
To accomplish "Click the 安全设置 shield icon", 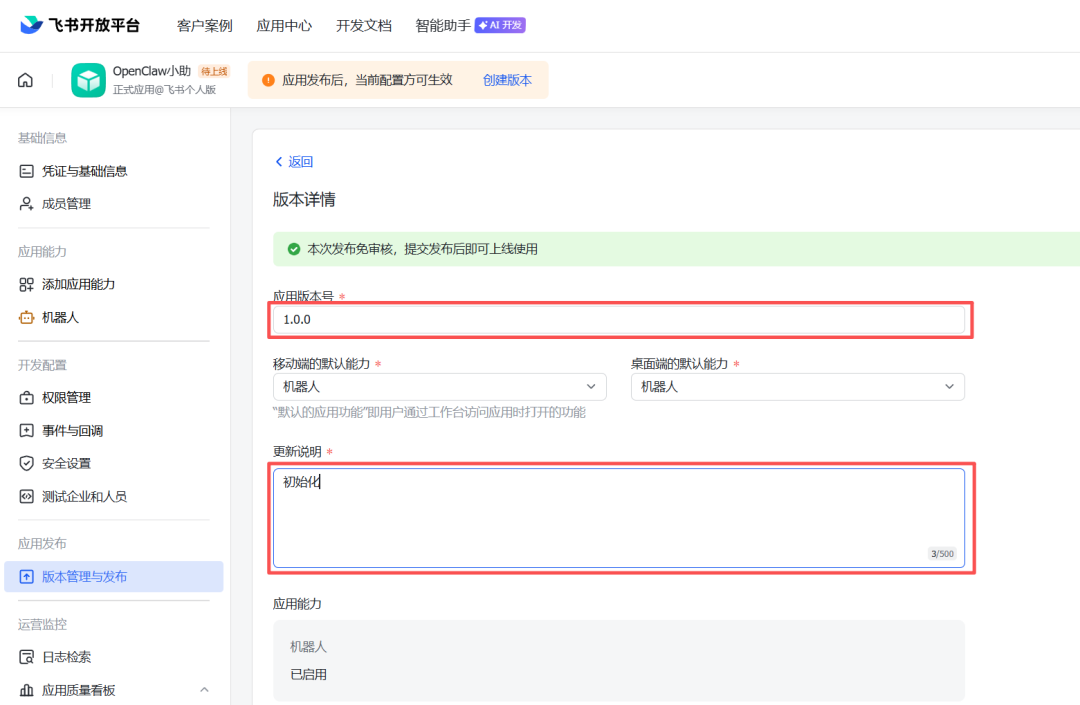I will coord(26,463).
